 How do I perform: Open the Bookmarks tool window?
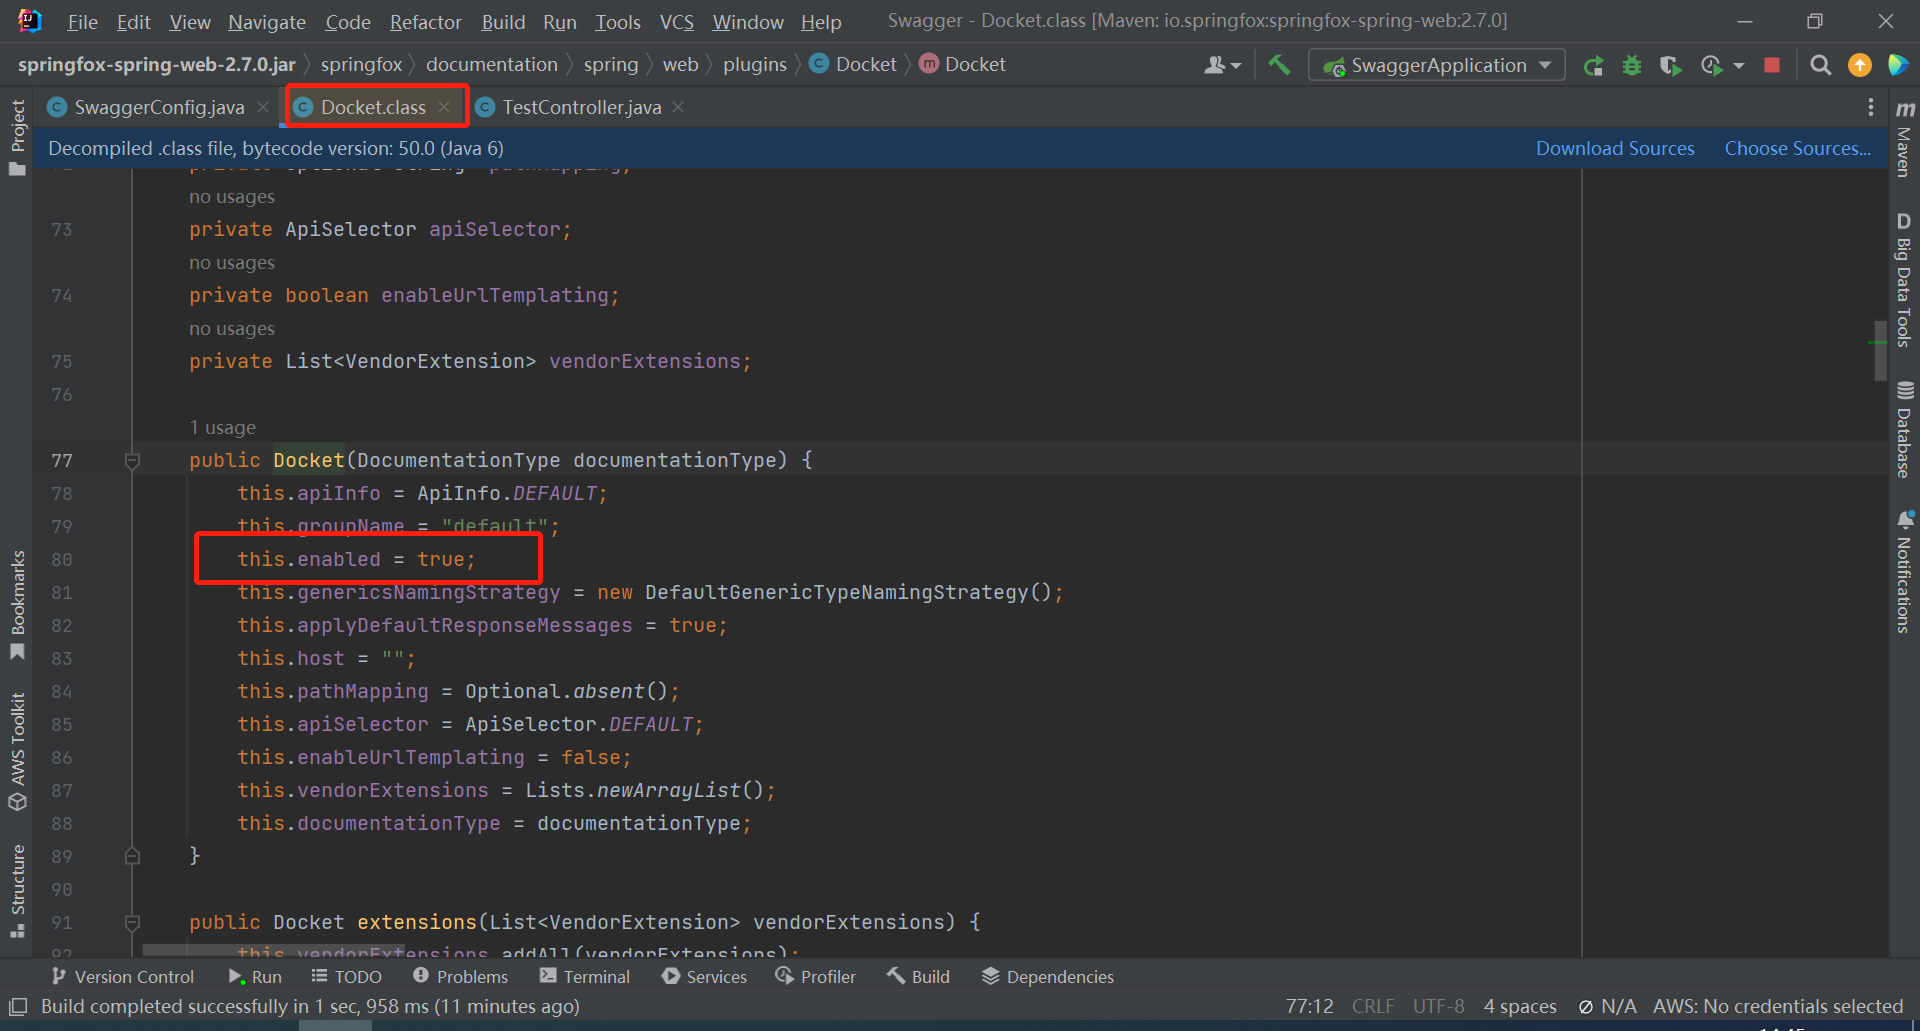(17, 605)
